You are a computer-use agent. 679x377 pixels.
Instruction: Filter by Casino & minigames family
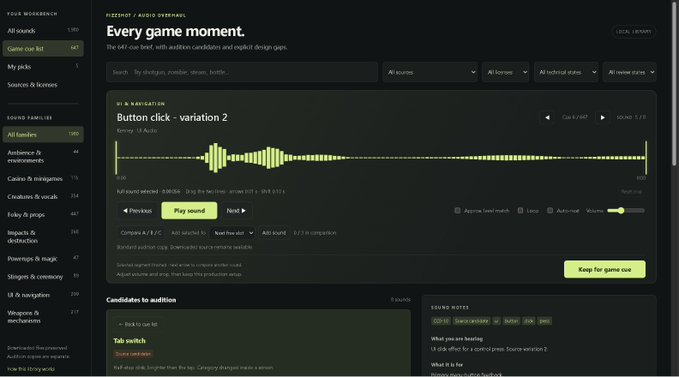[43, 179]
